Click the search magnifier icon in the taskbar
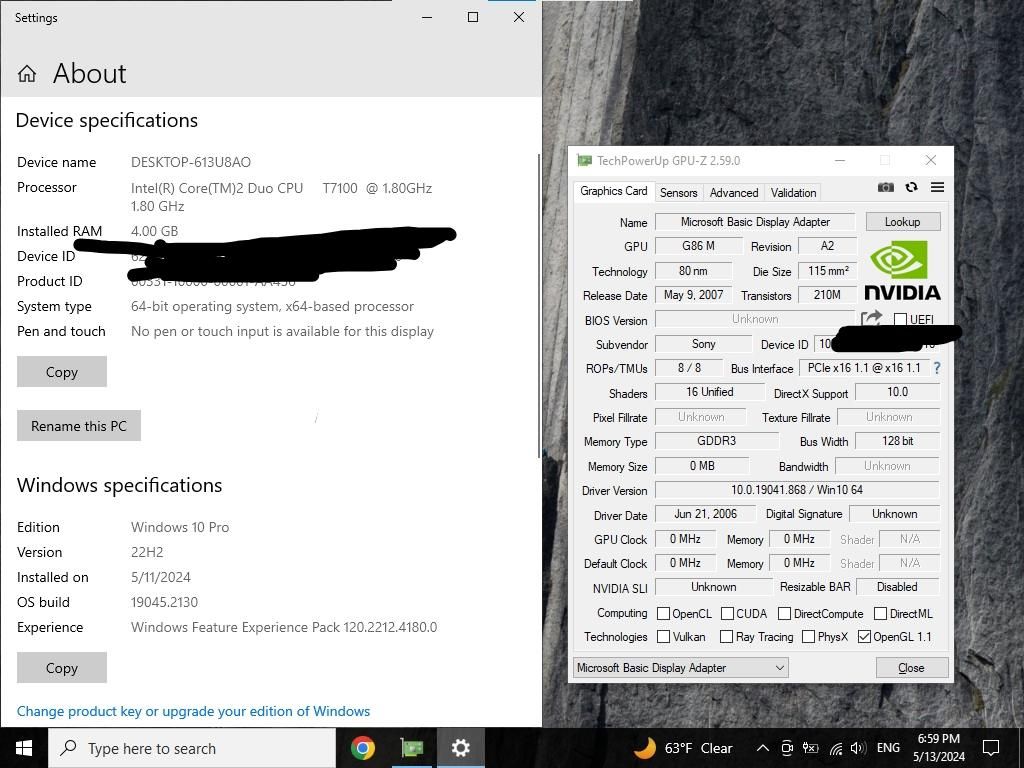This screenshot has width=1024, height=768. click(68, 748)
